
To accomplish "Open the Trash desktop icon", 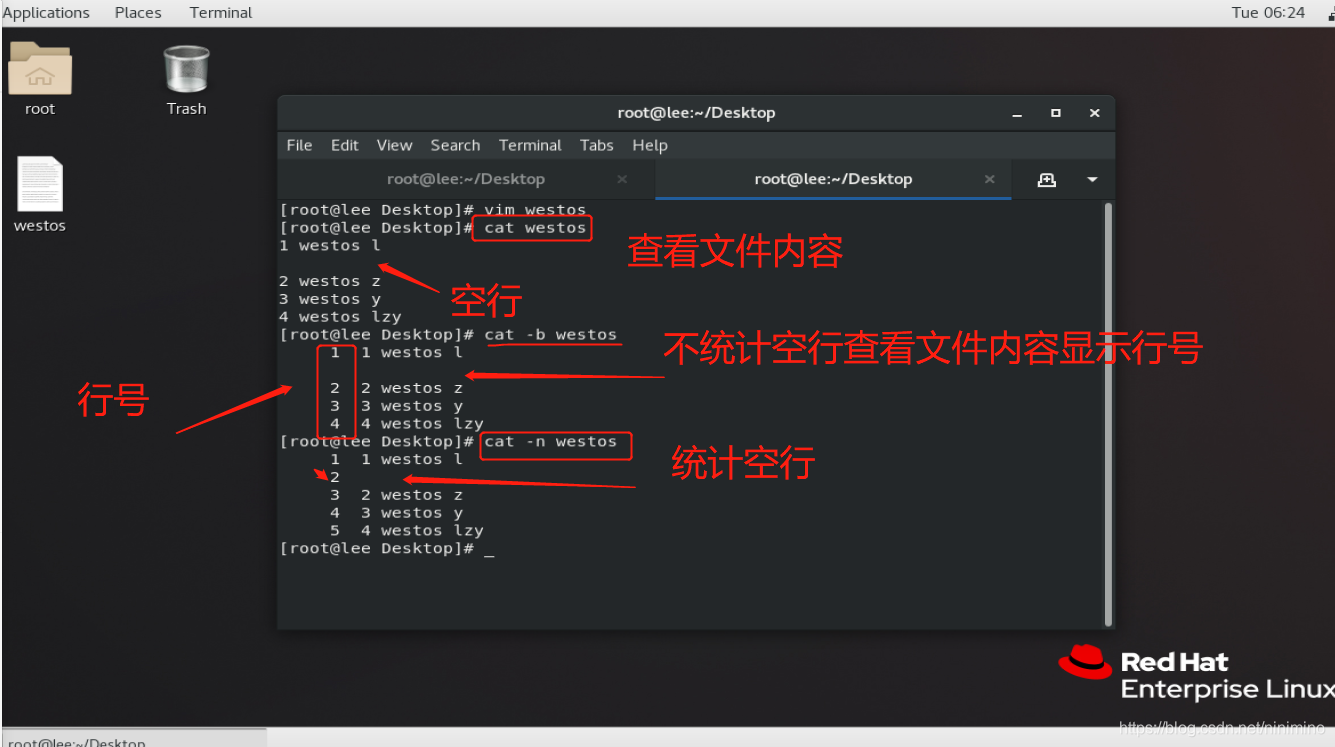I will point(186,78).
